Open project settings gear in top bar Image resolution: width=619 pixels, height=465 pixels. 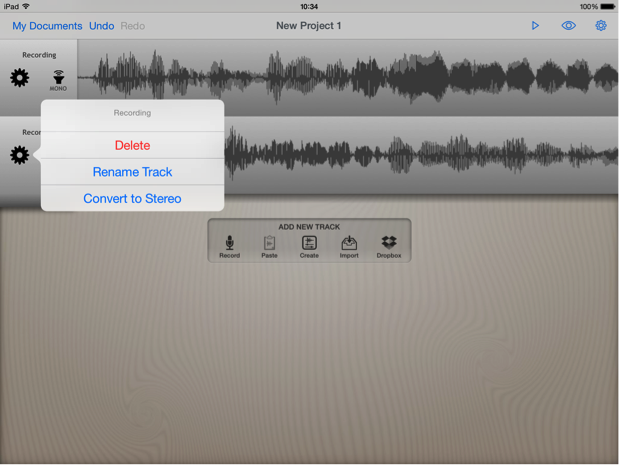pyautogui.click(x=601, y=26)
